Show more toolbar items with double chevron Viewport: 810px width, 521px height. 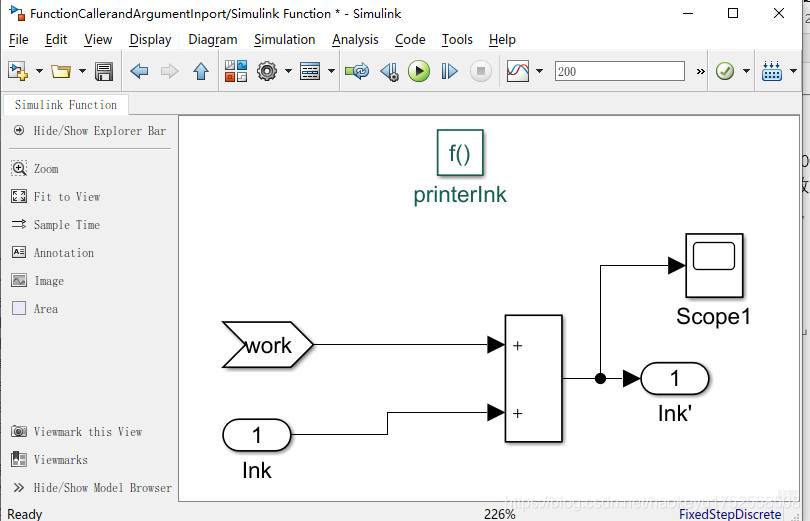[x=700, y=71]
